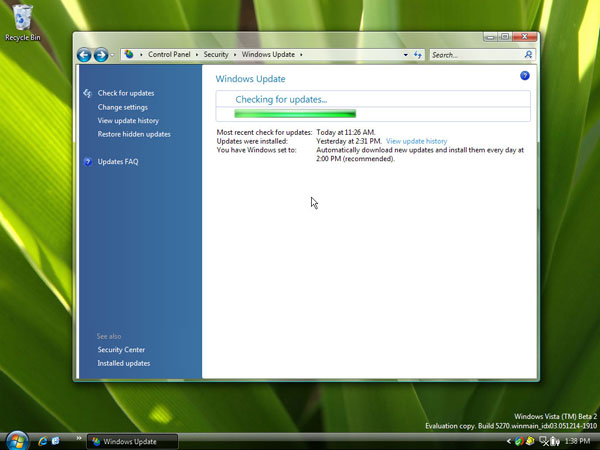Click the Check for updates link

coord(126,93)
